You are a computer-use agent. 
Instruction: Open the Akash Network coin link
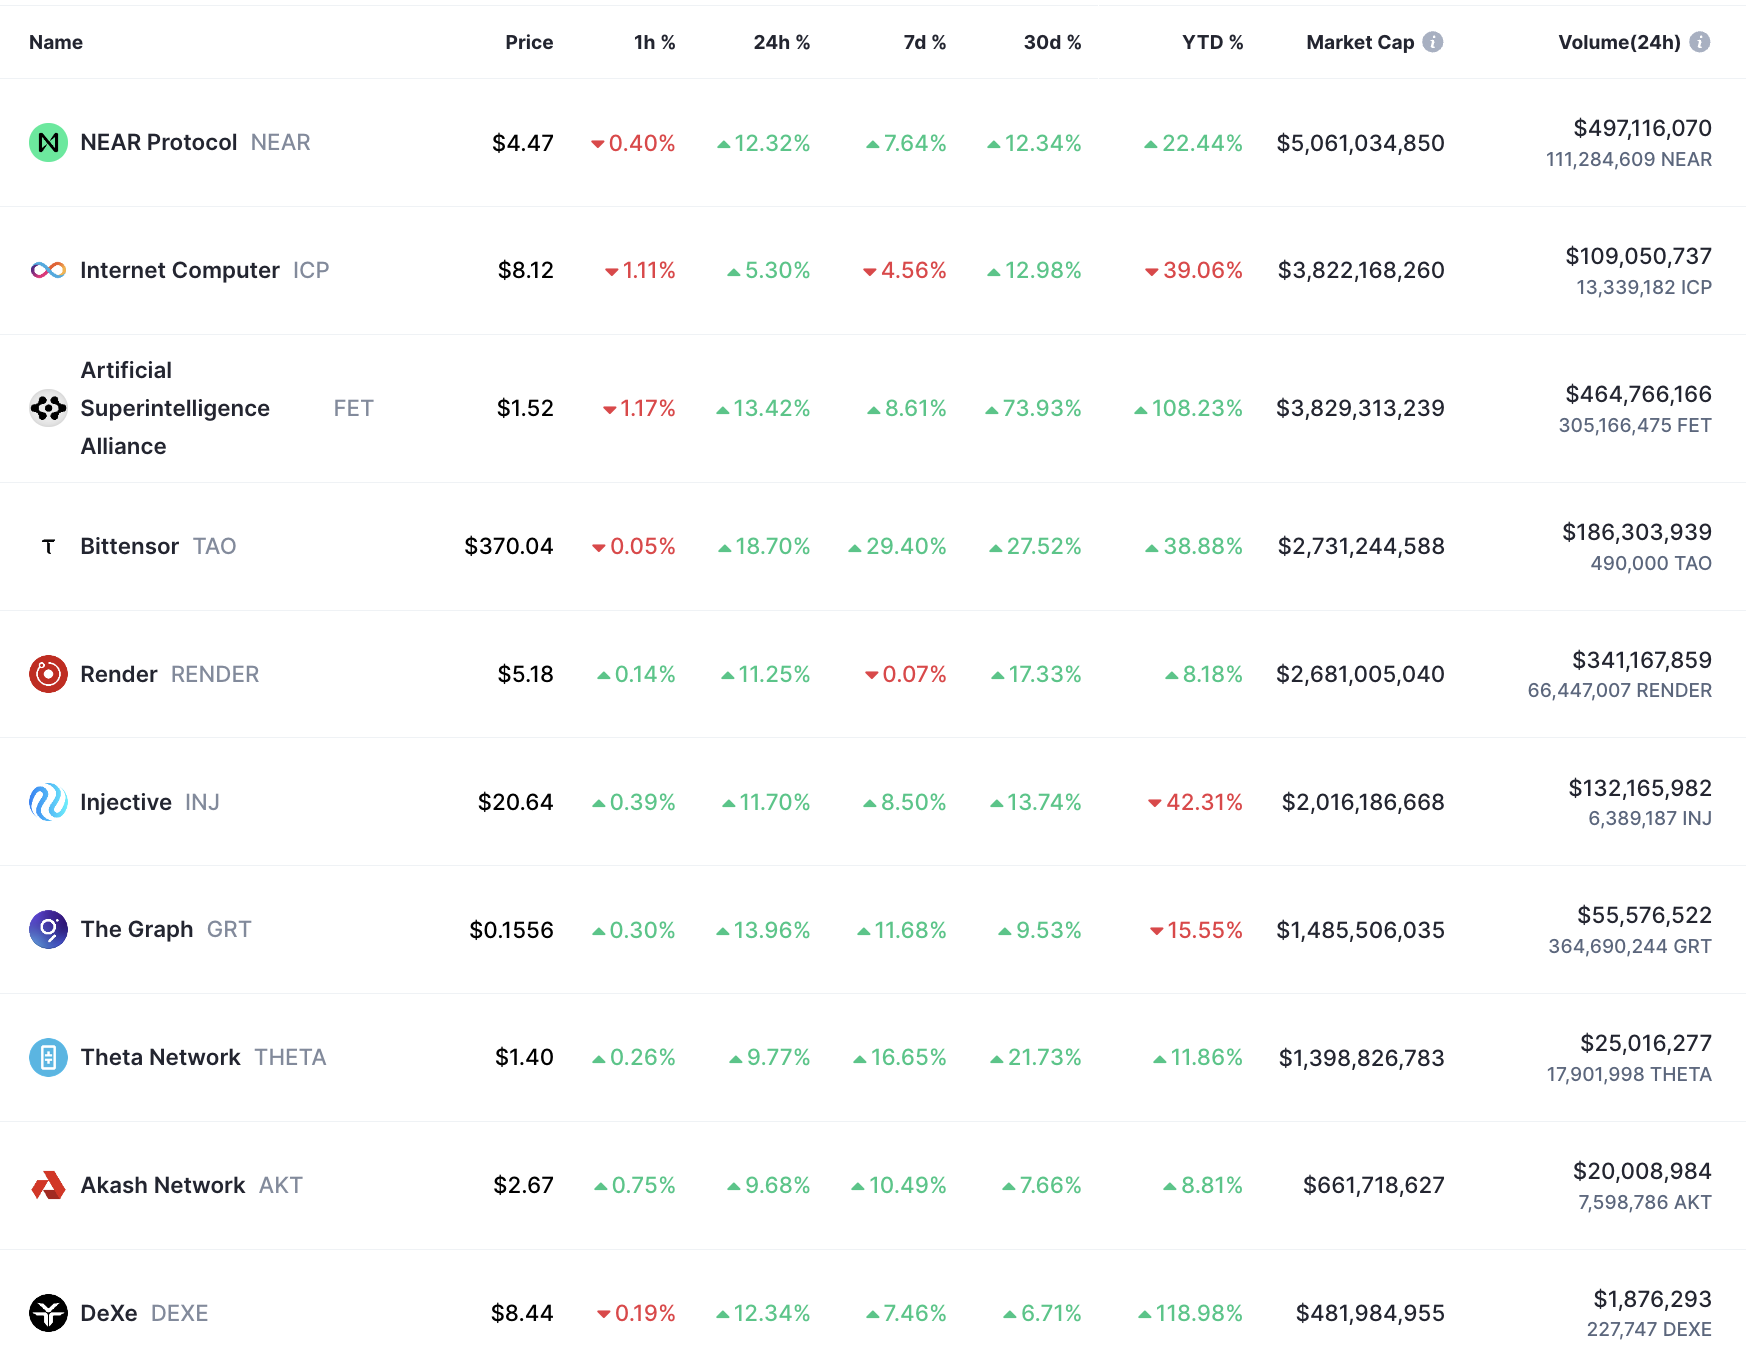pyautogui.click(x=163, y=1185)
